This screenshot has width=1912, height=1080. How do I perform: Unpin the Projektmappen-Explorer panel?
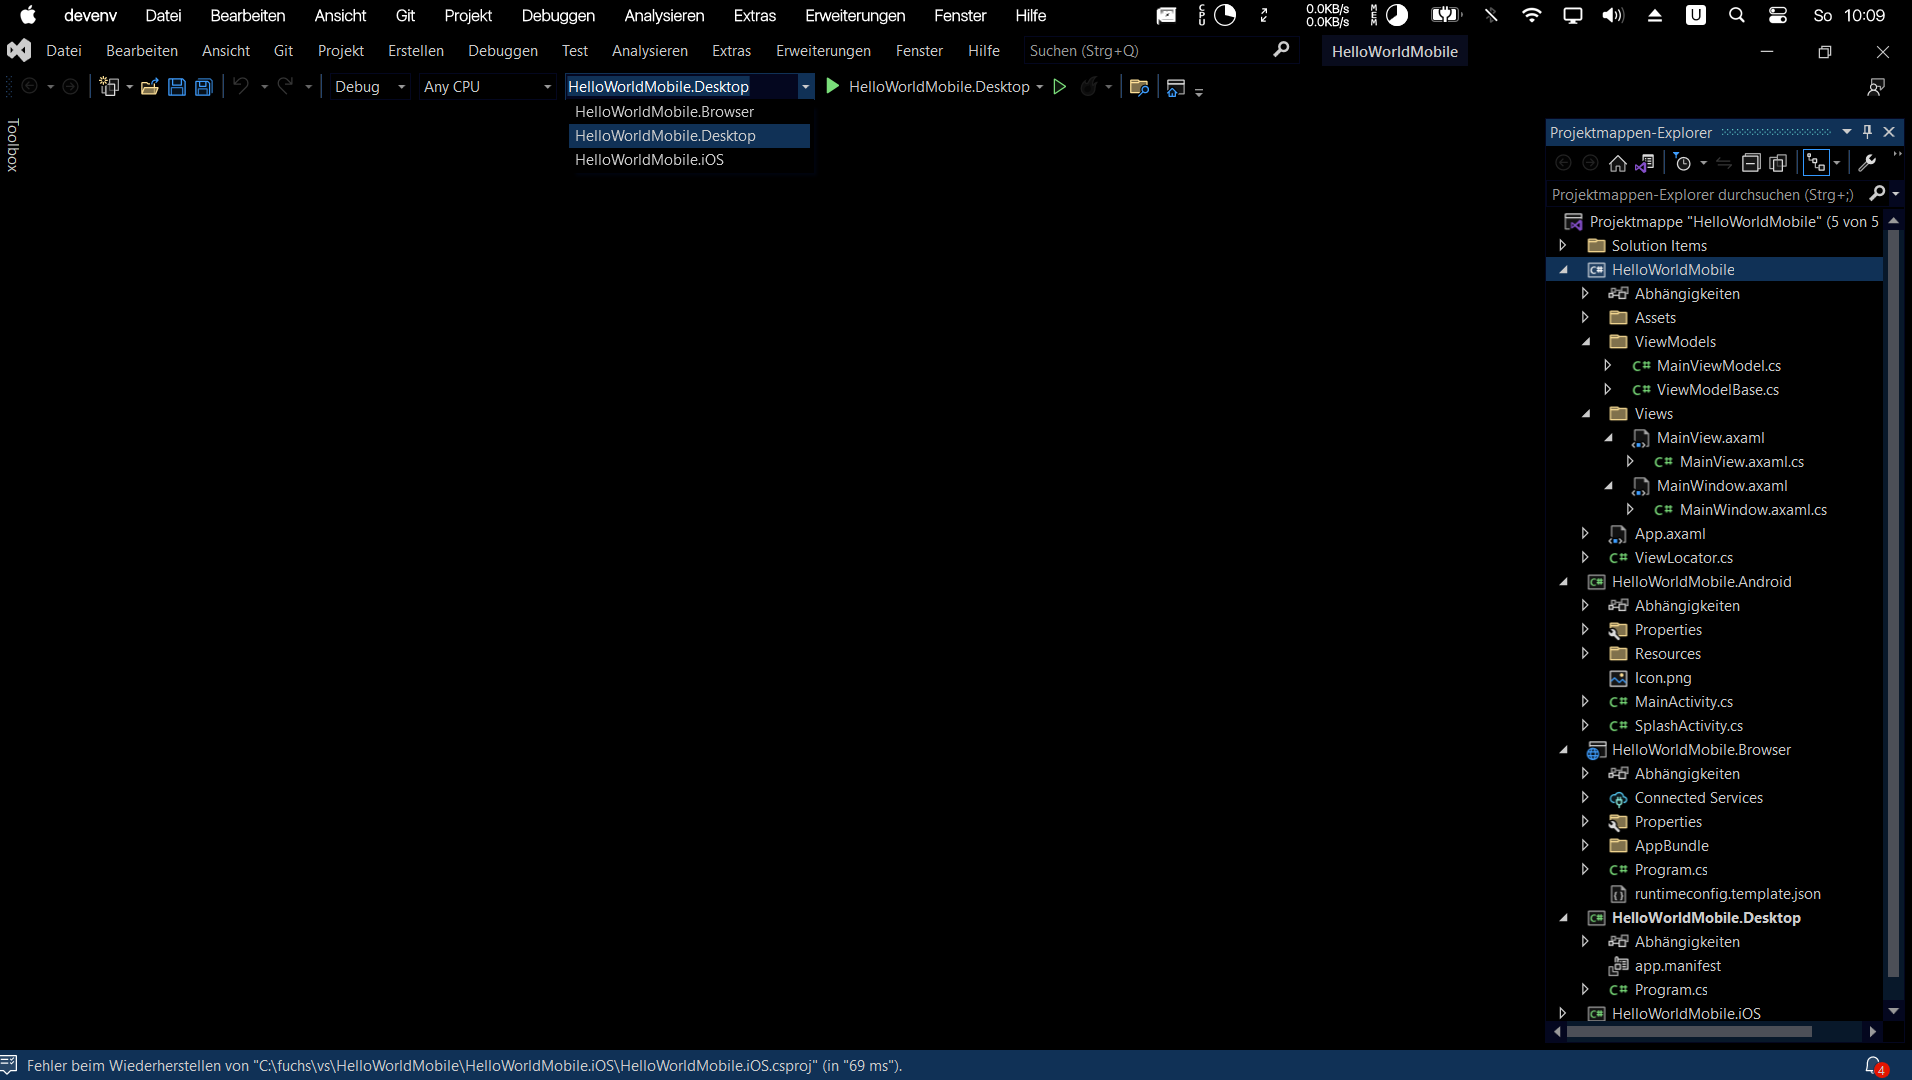[1867, 131]
